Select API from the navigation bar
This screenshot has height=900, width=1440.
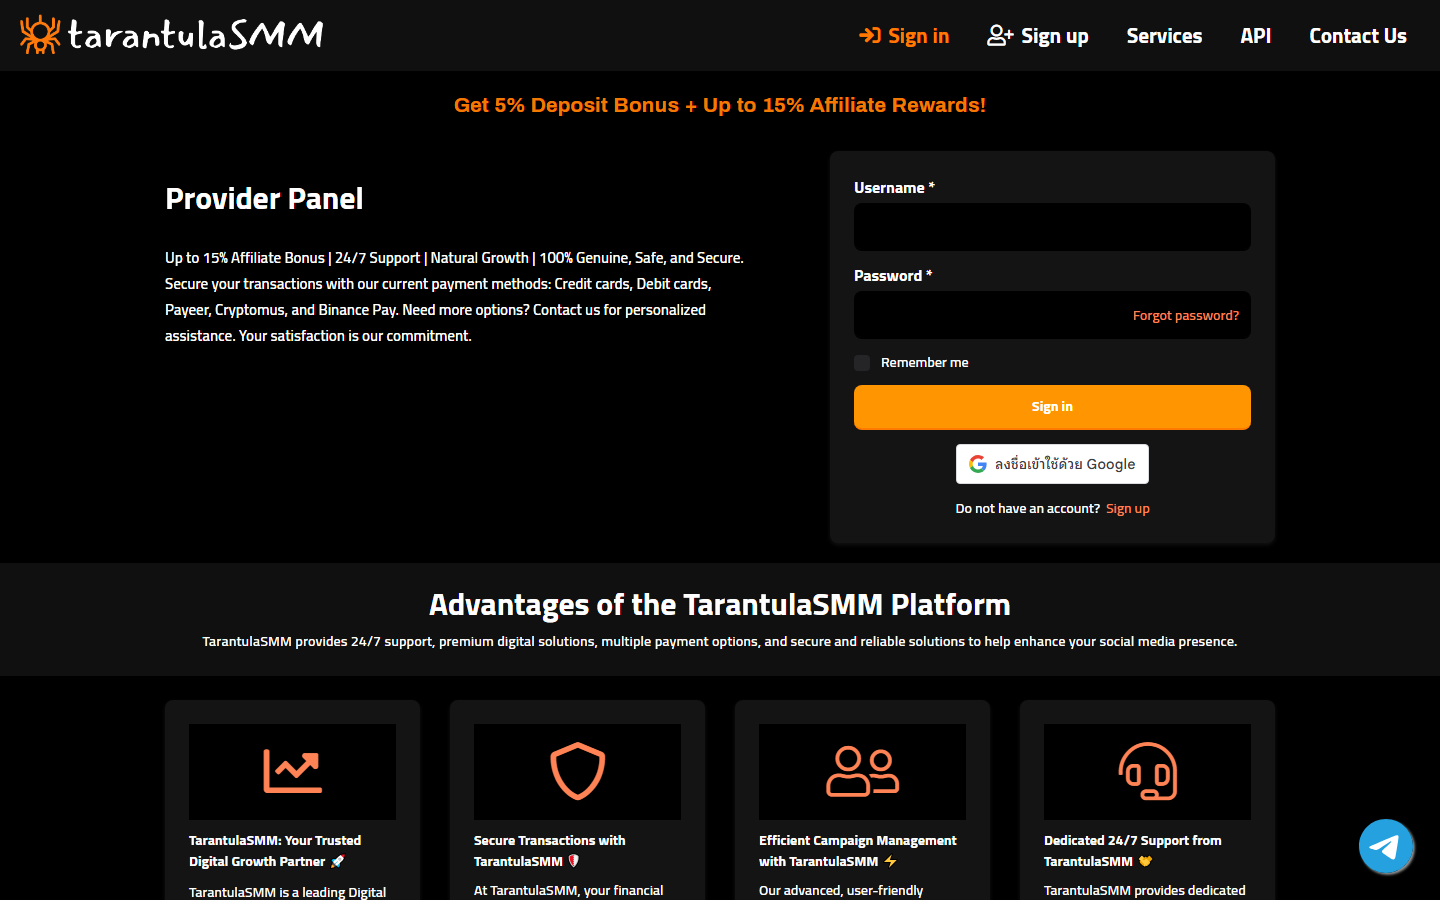(x=1255, y=35)
